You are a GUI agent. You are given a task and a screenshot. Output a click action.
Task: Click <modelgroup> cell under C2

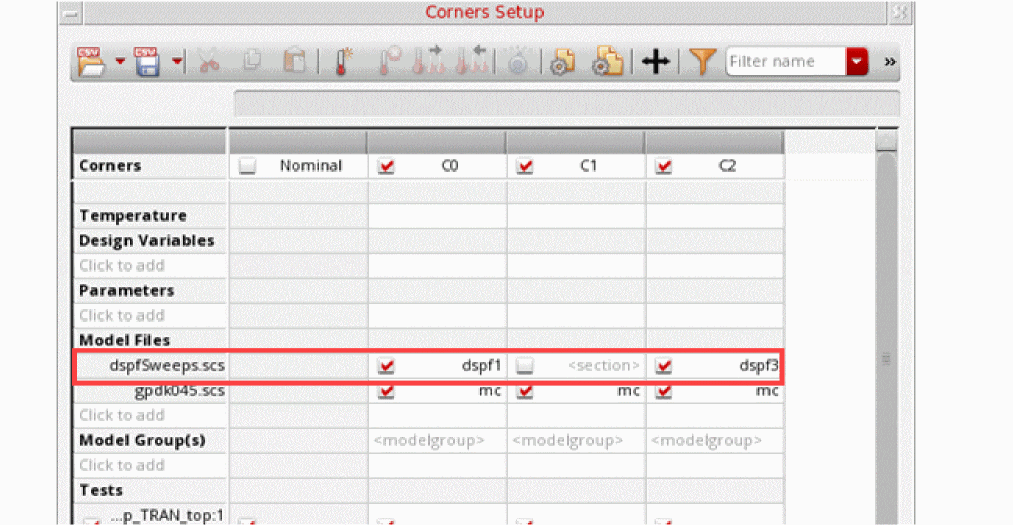tap(706, 440)
